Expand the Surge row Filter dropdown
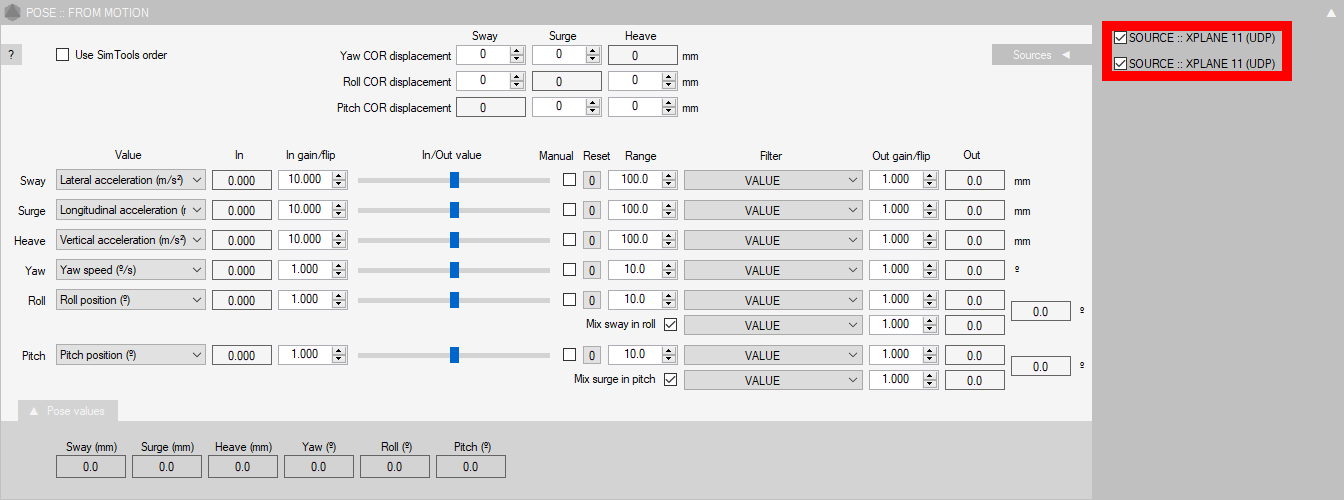 [773, 211]
